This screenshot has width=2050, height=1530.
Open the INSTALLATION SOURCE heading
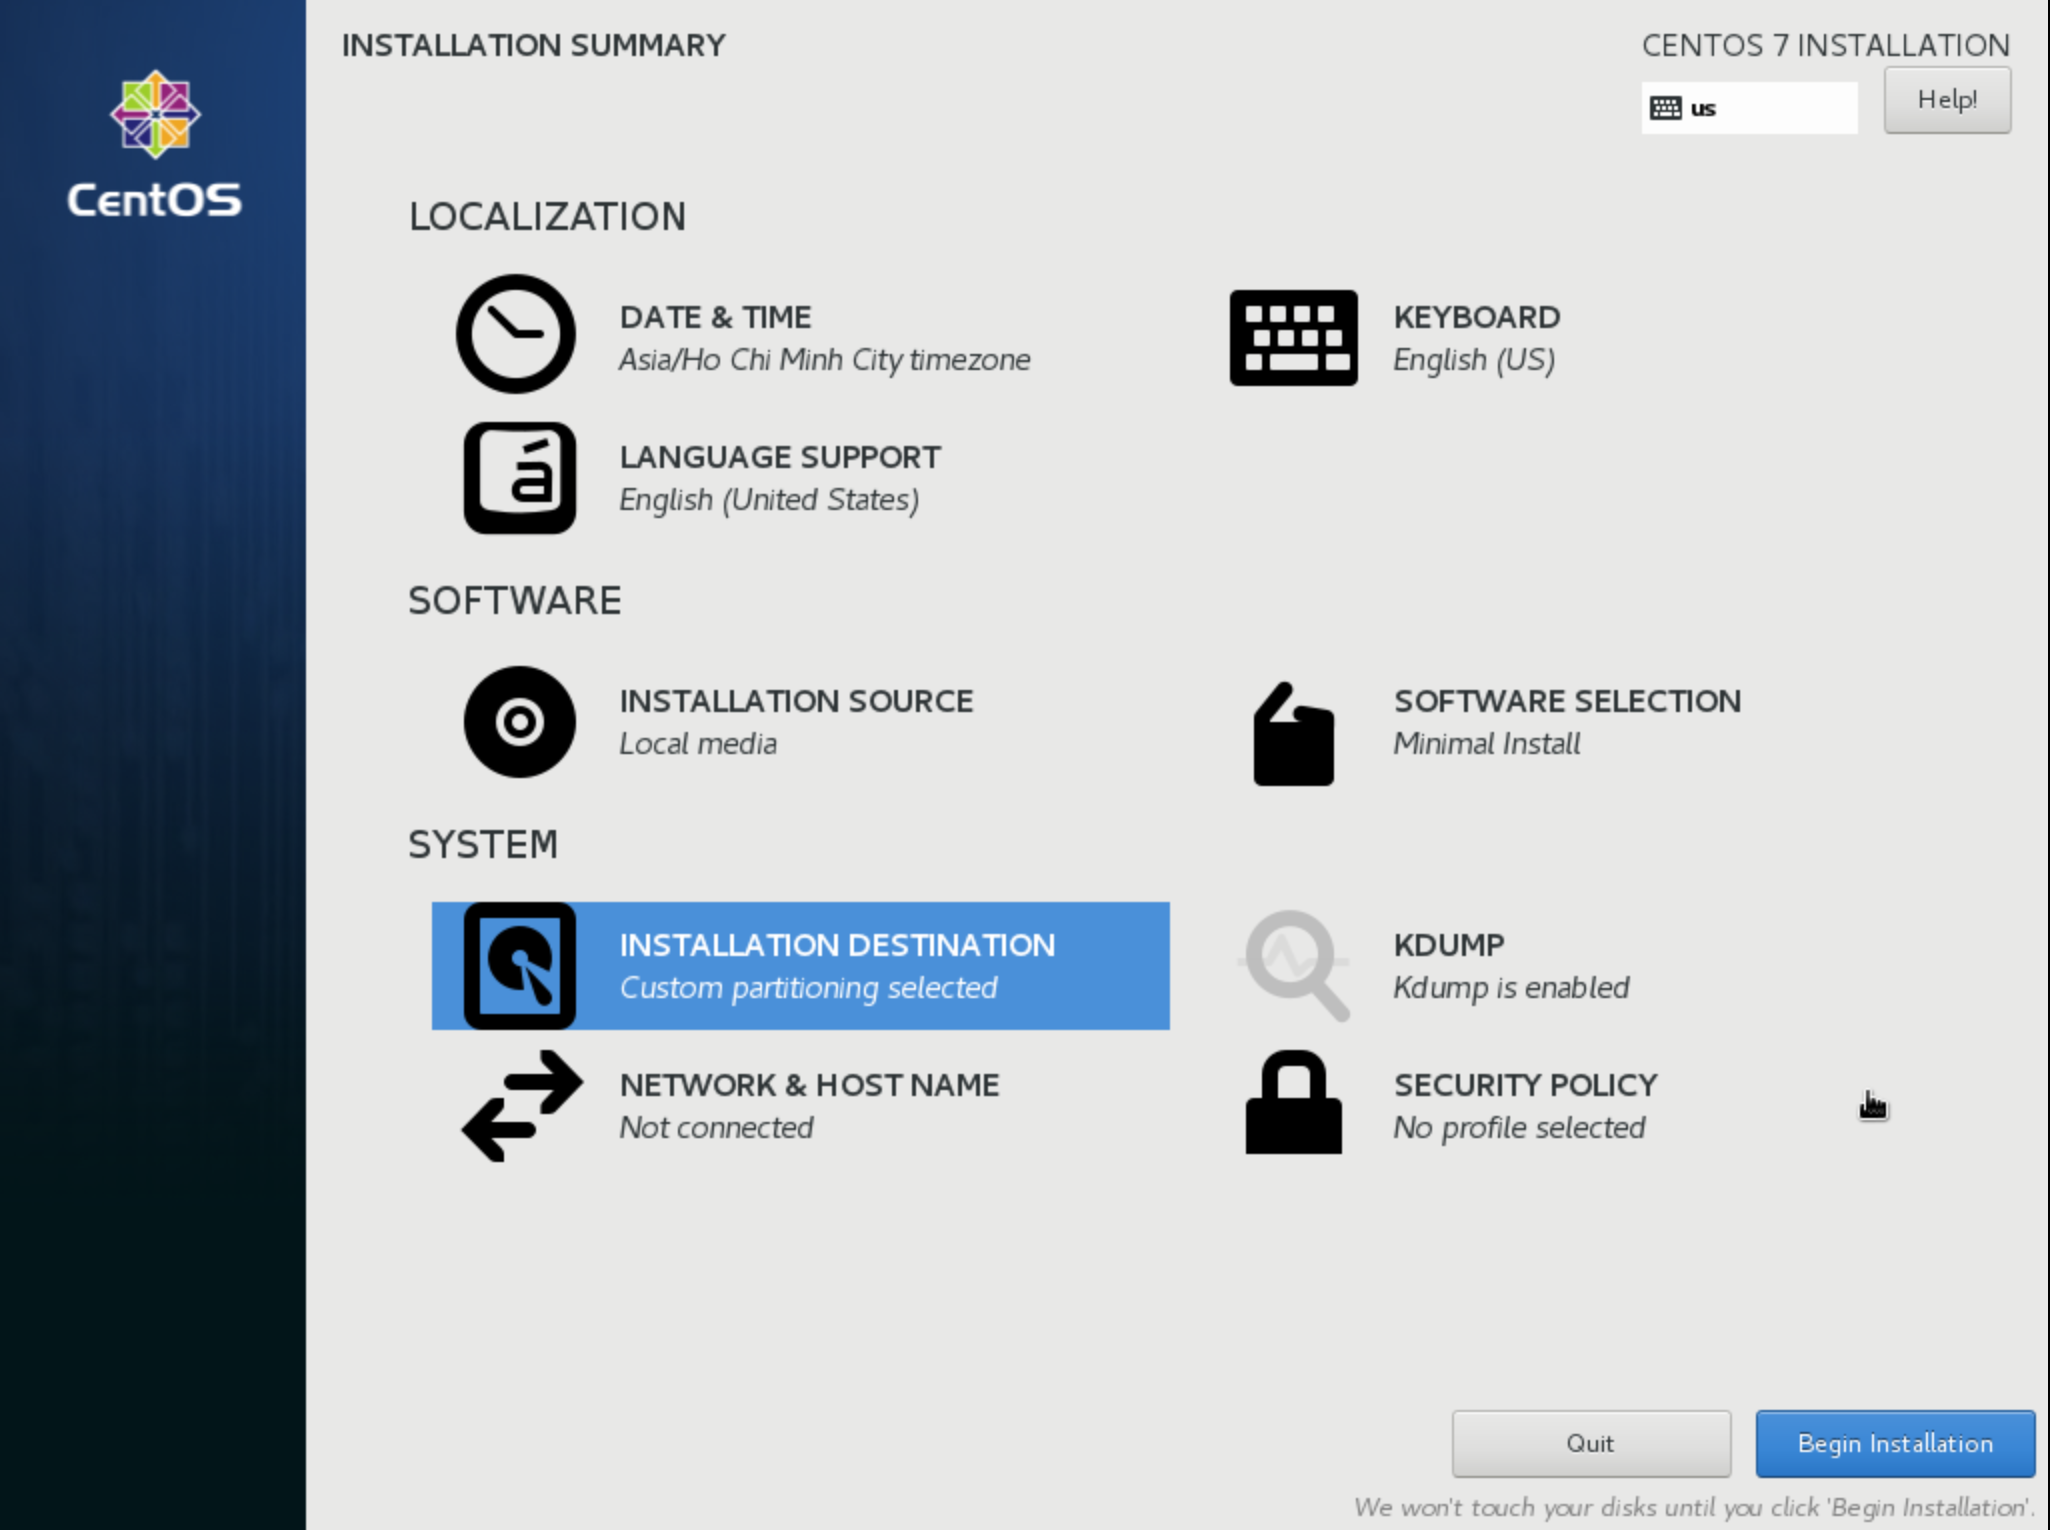pos(796,701)
